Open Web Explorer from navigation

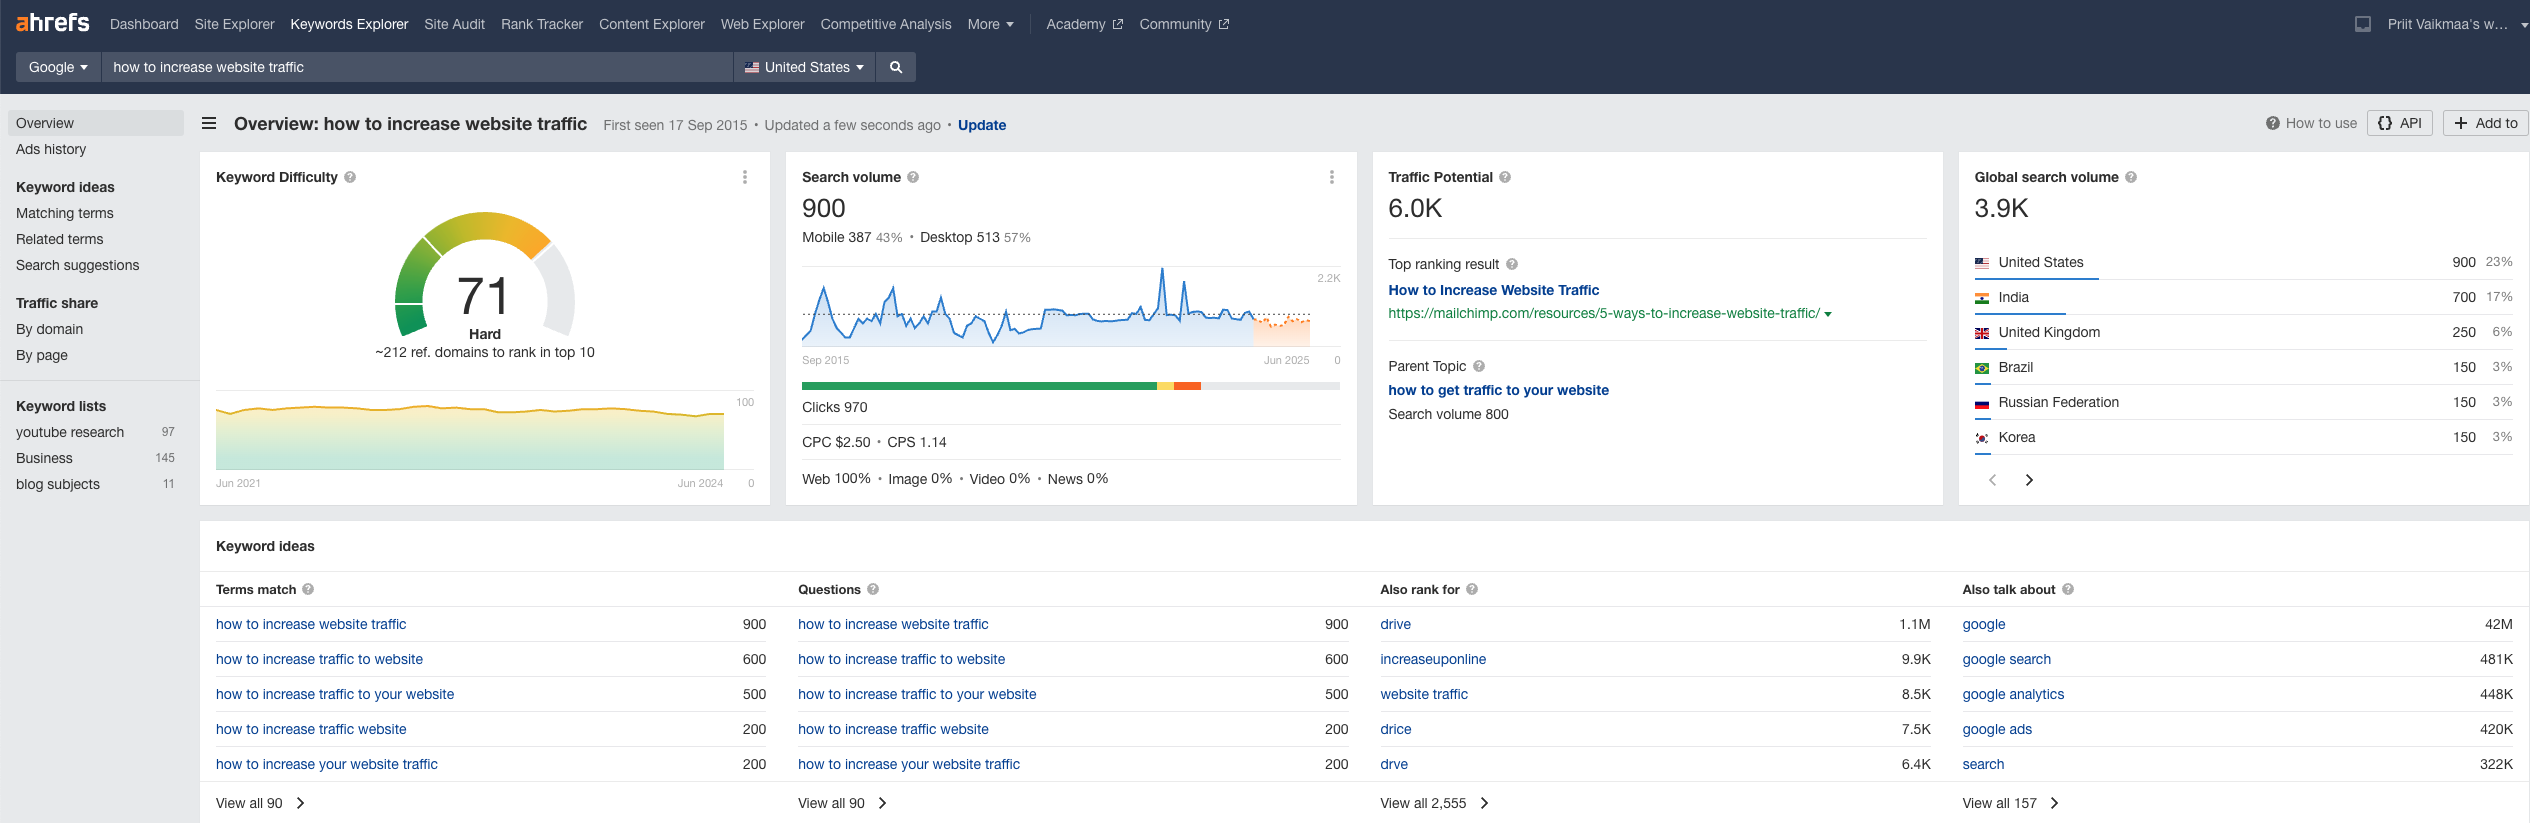click(762, 24)
